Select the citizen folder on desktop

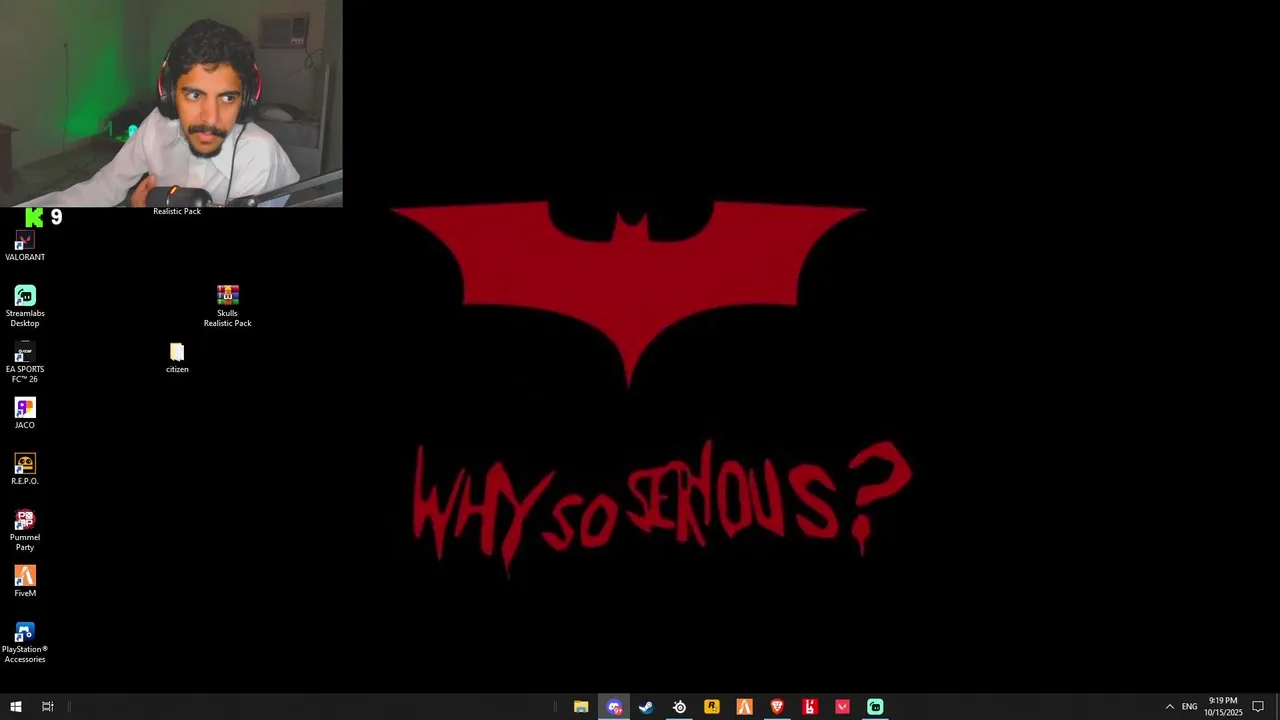pyautogui.click(x=177, y=358)
